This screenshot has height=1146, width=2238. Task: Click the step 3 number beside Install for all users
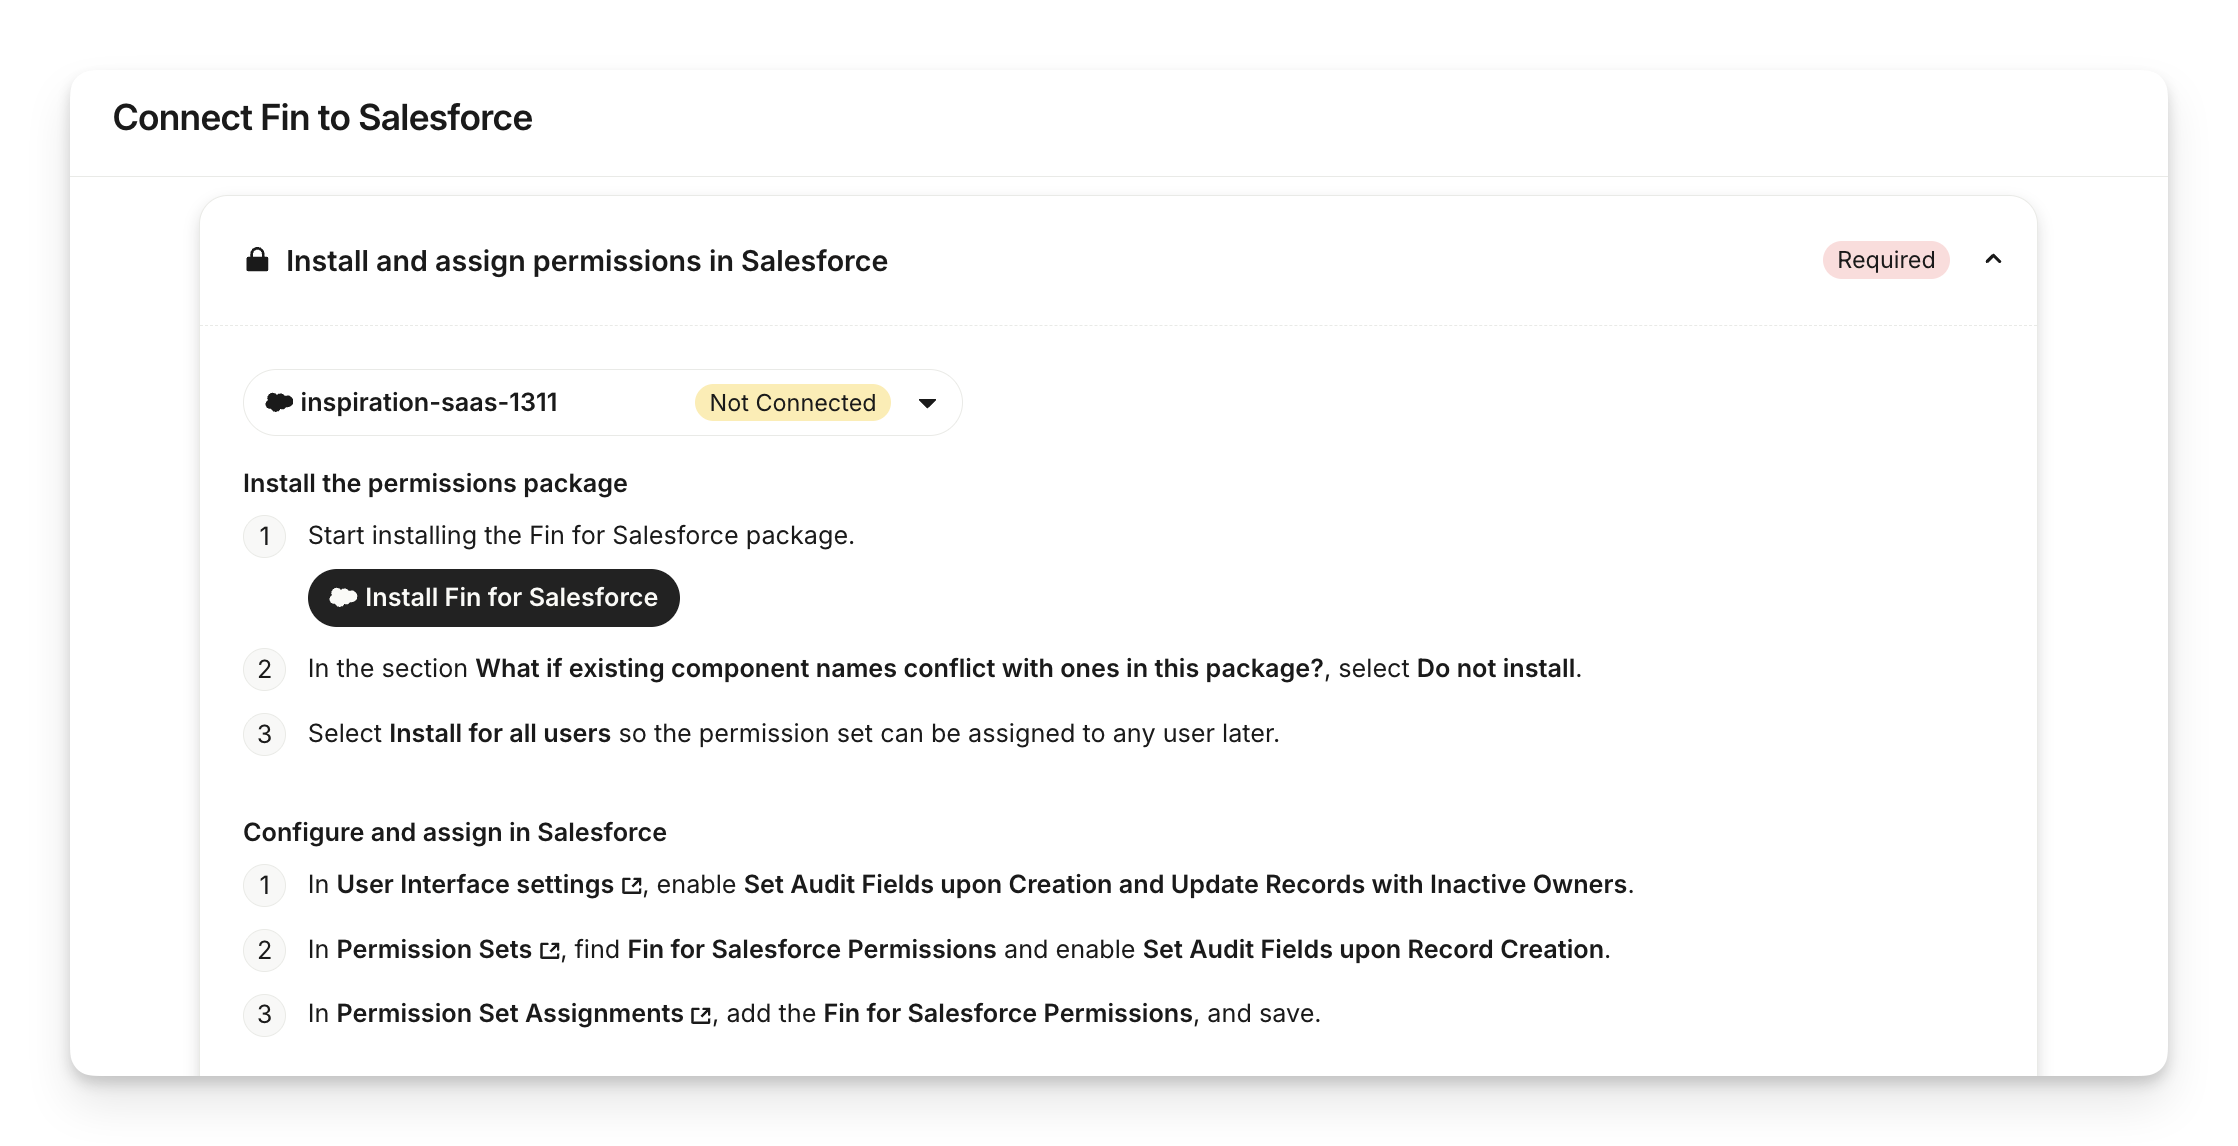tap(265, 735)
